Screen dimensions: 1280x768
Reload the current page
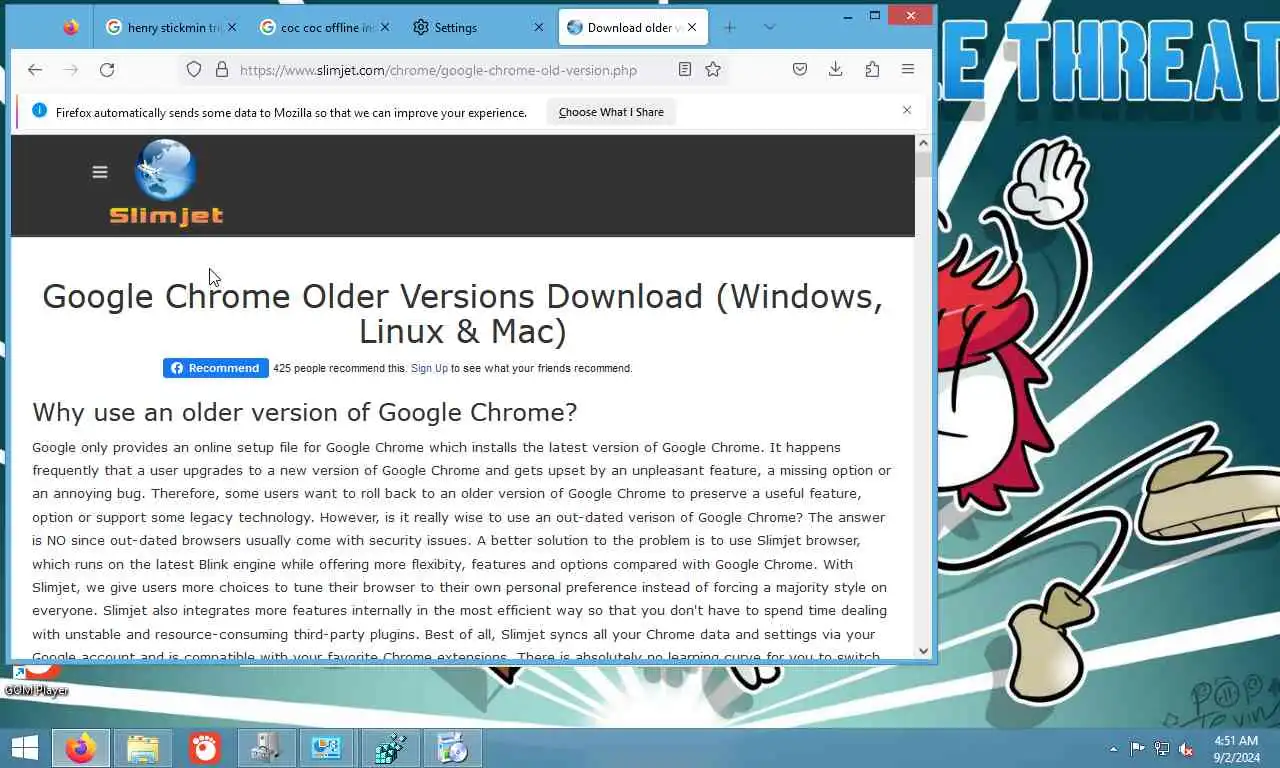pos(107,69)
